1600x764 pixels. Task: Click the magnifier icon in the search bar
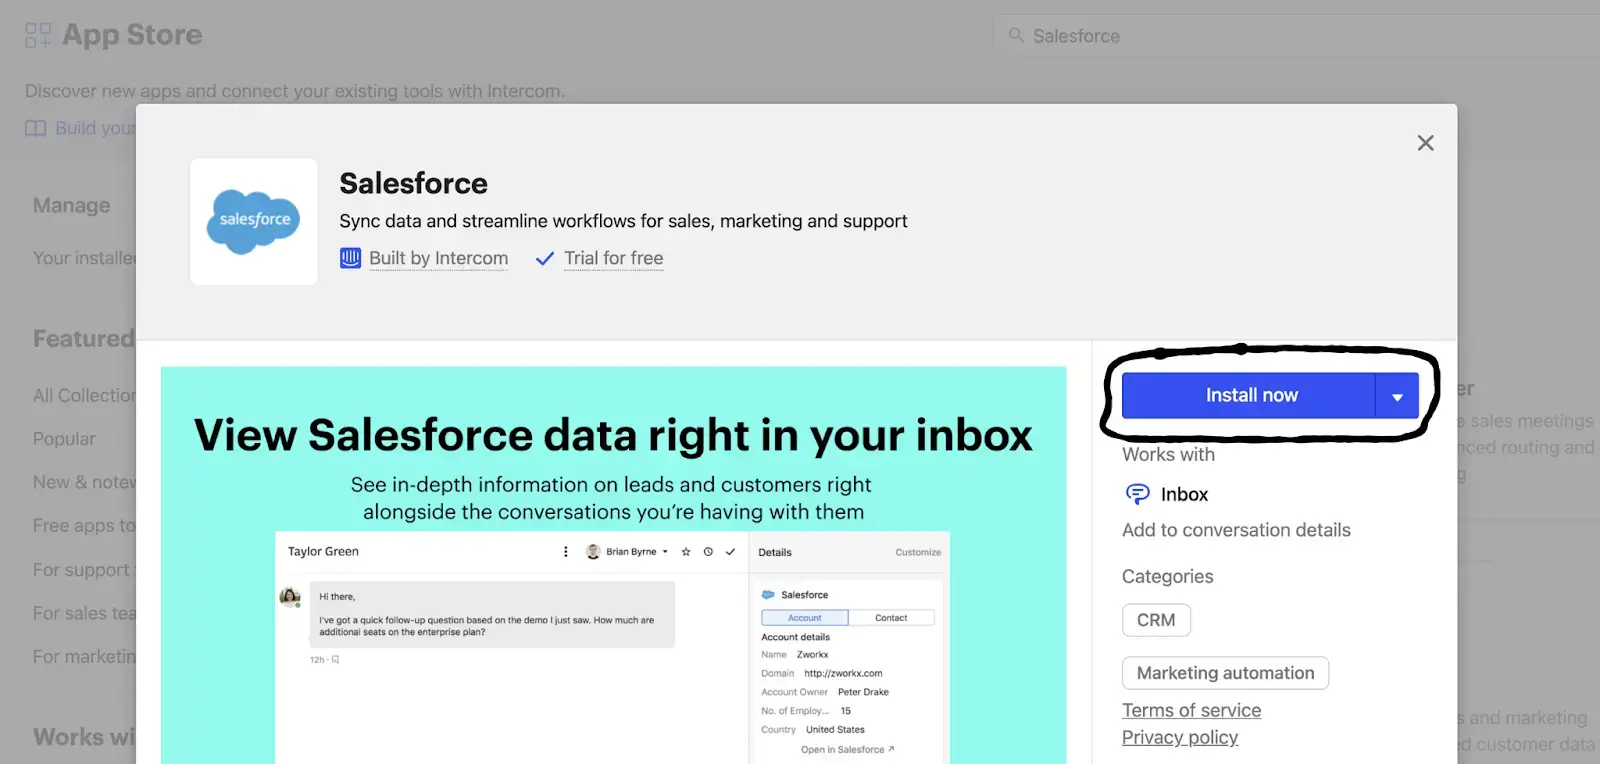point(1016,36)
